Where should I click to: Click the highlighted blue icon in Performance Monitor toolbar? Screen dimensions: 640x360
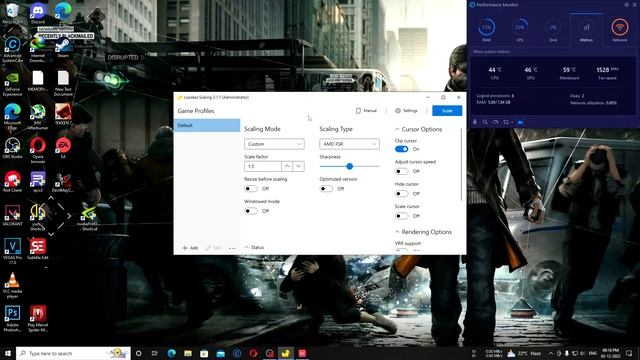click(520, 122)
